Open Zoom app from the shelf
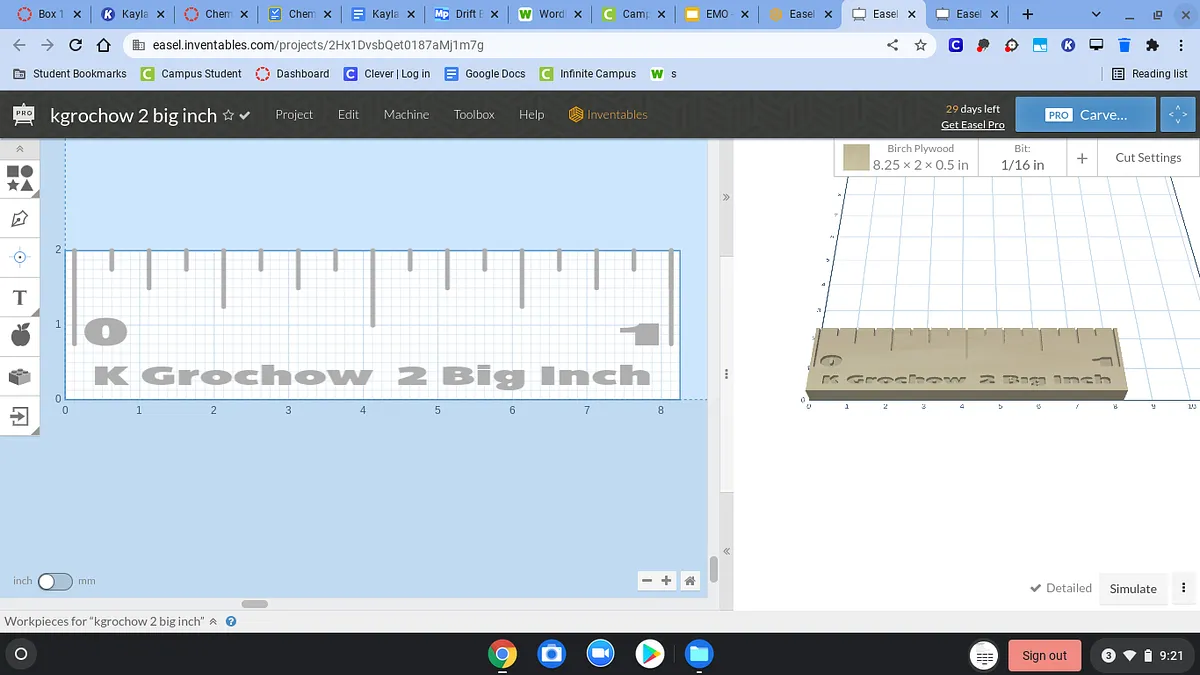1200x675 pixels. (600, 653)
